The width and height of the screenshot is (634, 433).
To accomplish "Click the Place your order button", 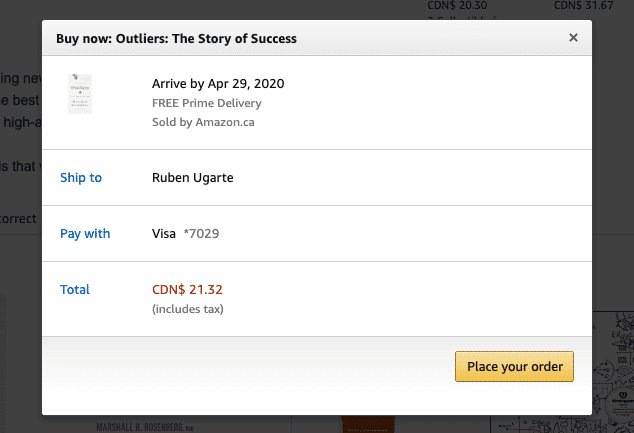I will (514, 366).
